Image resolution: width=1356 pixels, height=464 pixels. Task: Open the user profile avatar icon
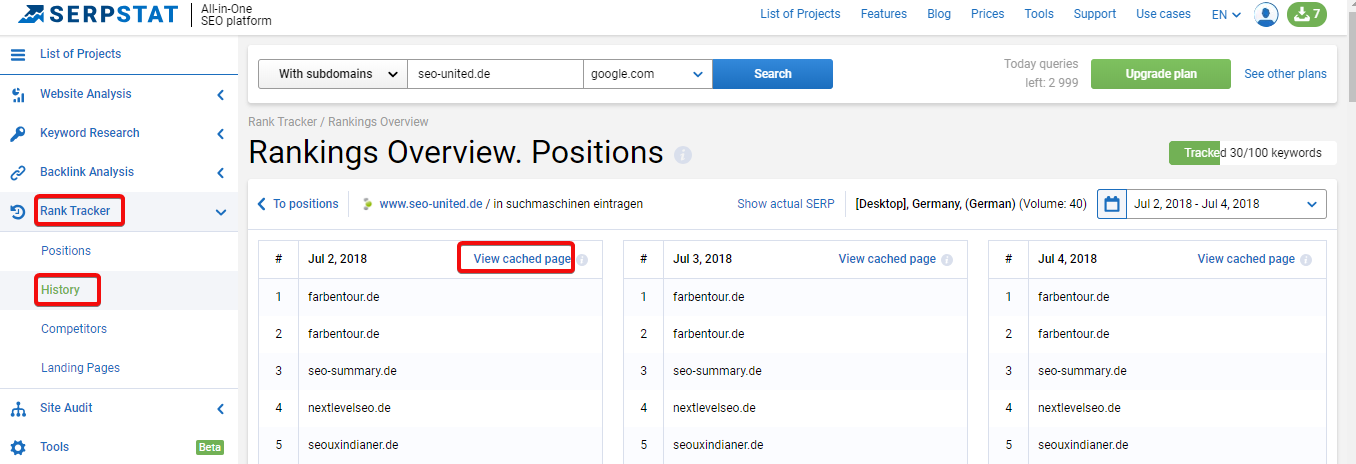(x=1266, y=14)
